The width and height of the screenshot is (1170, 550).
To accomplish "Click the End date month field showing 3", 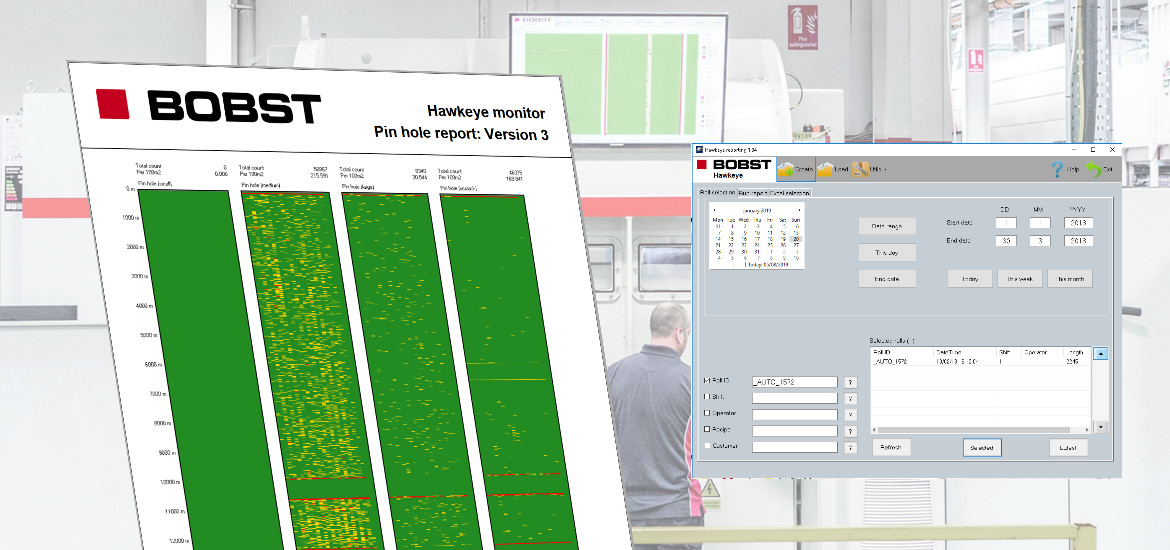I will click(x=1040, y=241).
